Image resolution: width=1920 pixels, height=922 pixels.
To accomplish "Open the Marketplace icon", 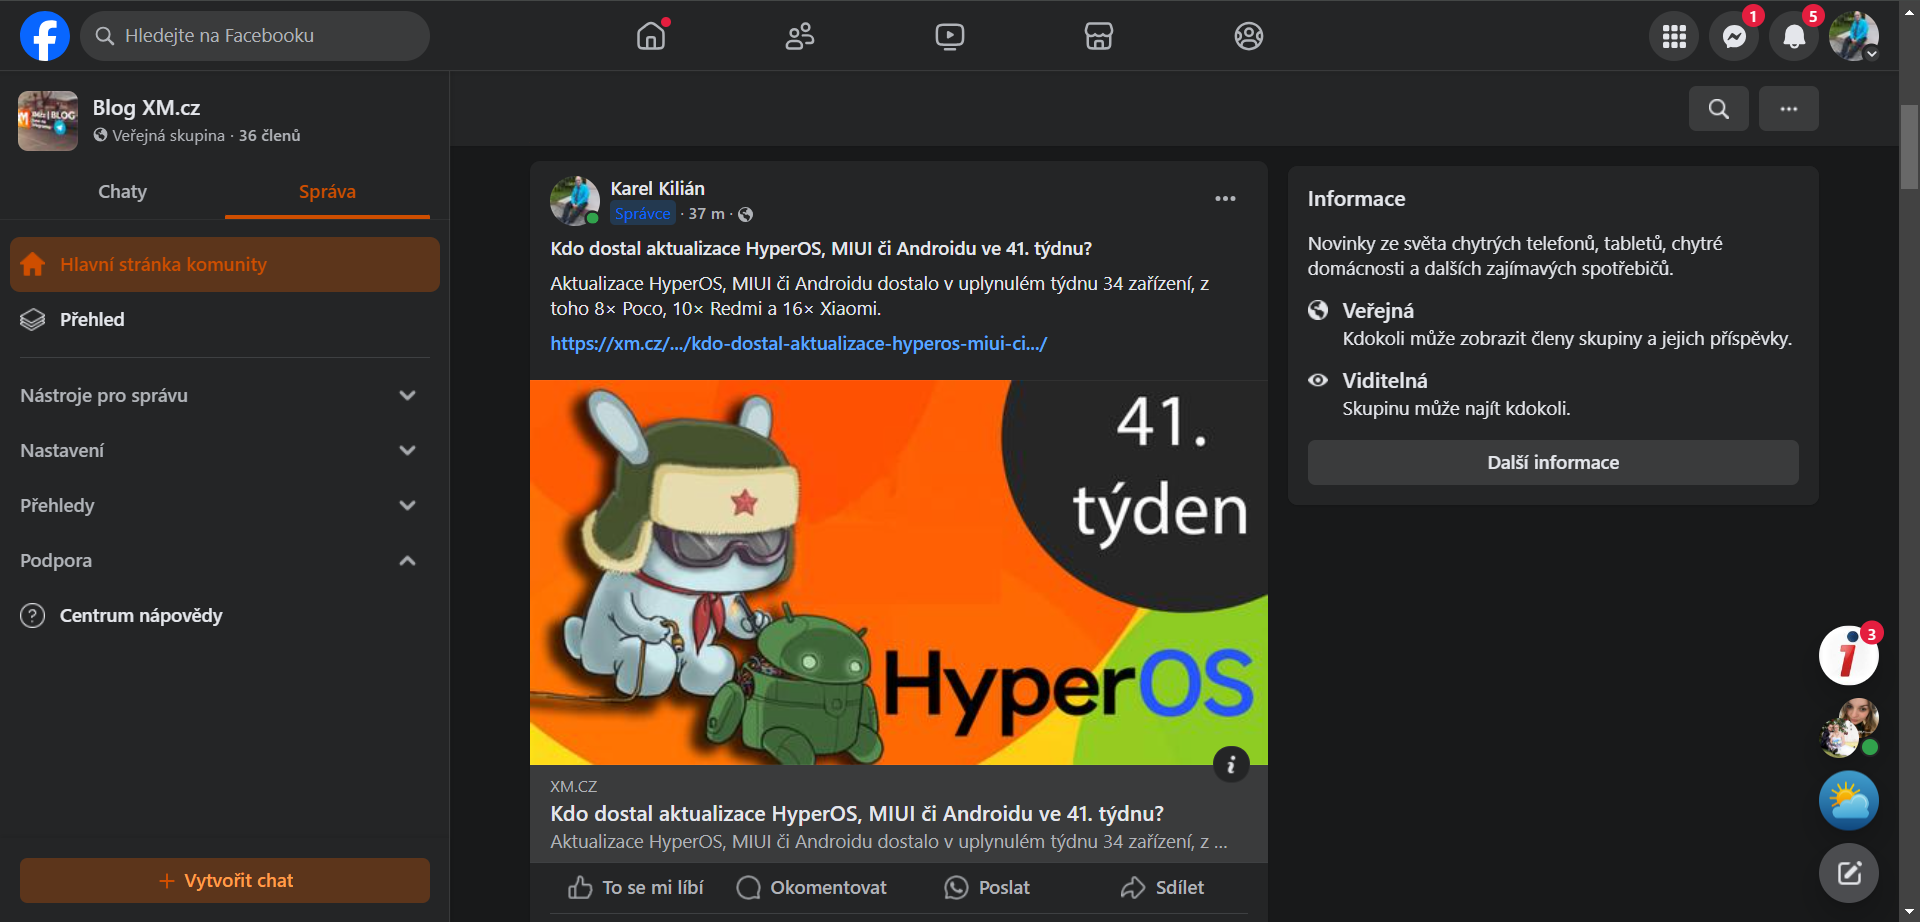I will [1098, 36].
